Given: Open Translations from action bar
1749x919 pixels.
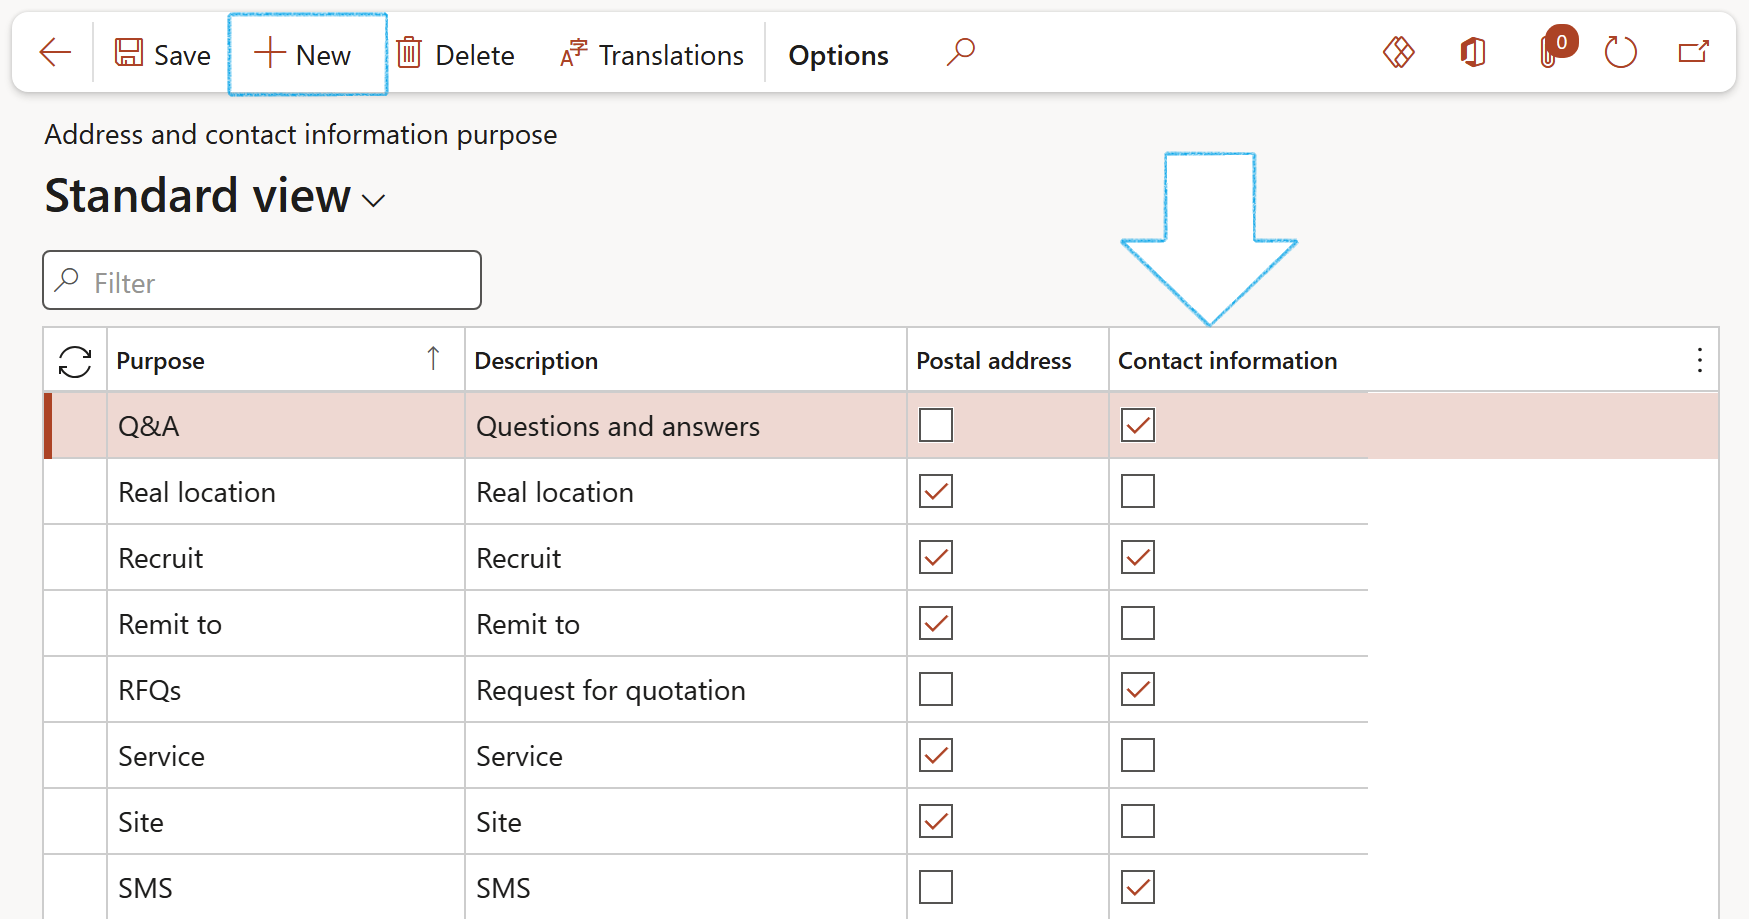Looking at the screenshot, I should (652, 55).
